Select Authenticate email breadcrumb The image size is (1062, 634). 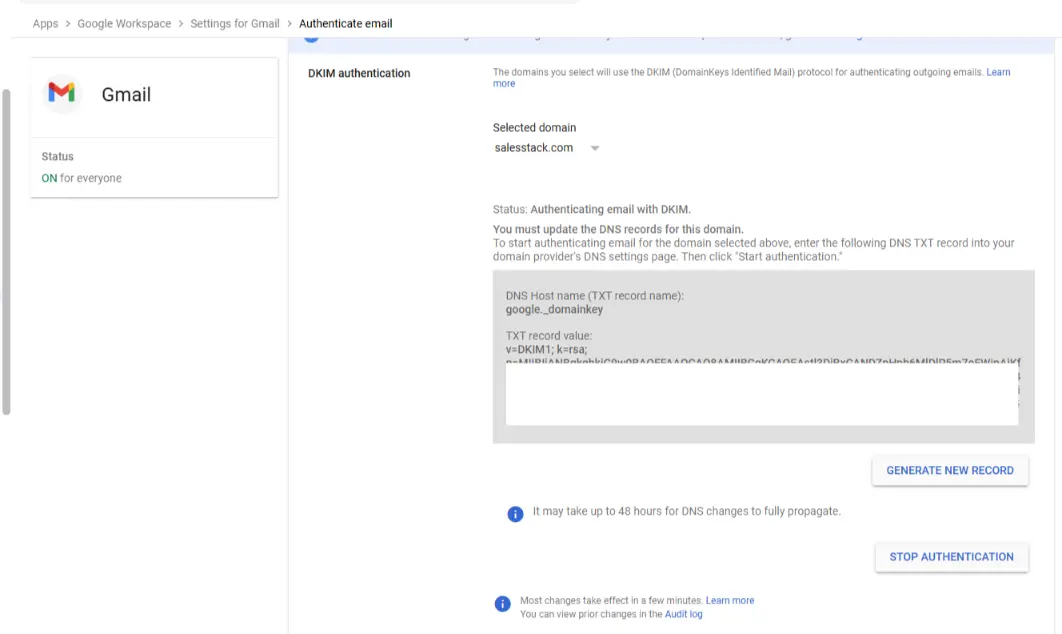[345, 24]
